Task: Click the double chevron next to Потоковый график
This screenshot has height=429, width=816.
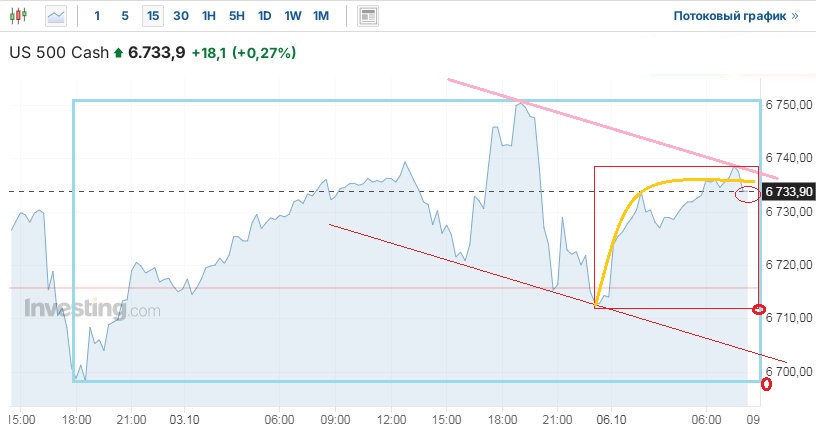Action: tap(795, 16)
